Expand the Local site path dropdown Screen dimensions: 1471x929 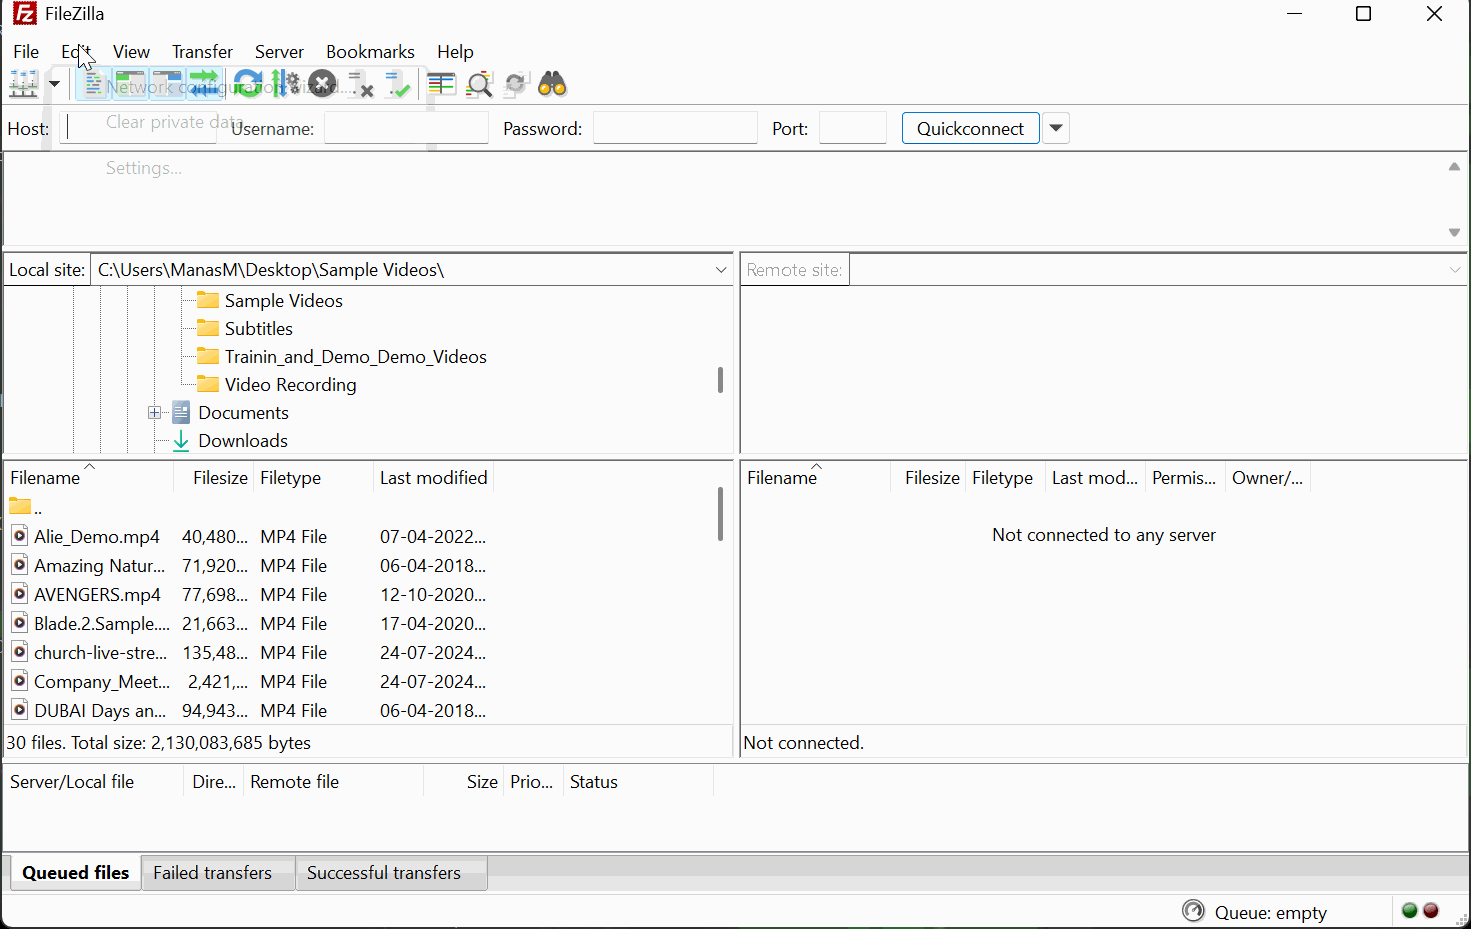[x=720, y=270]
